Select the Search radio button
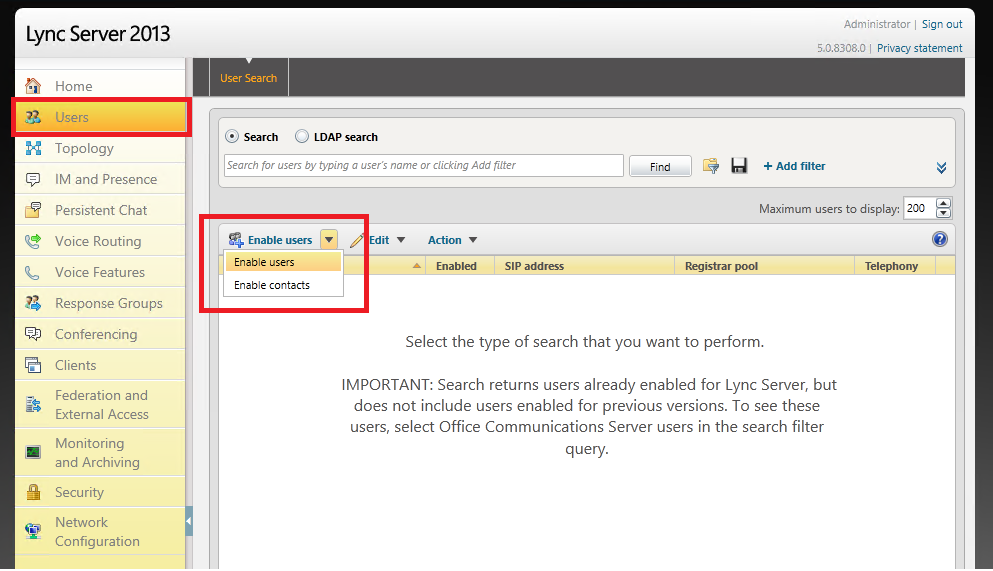993x571 pixels. point(232,137)
